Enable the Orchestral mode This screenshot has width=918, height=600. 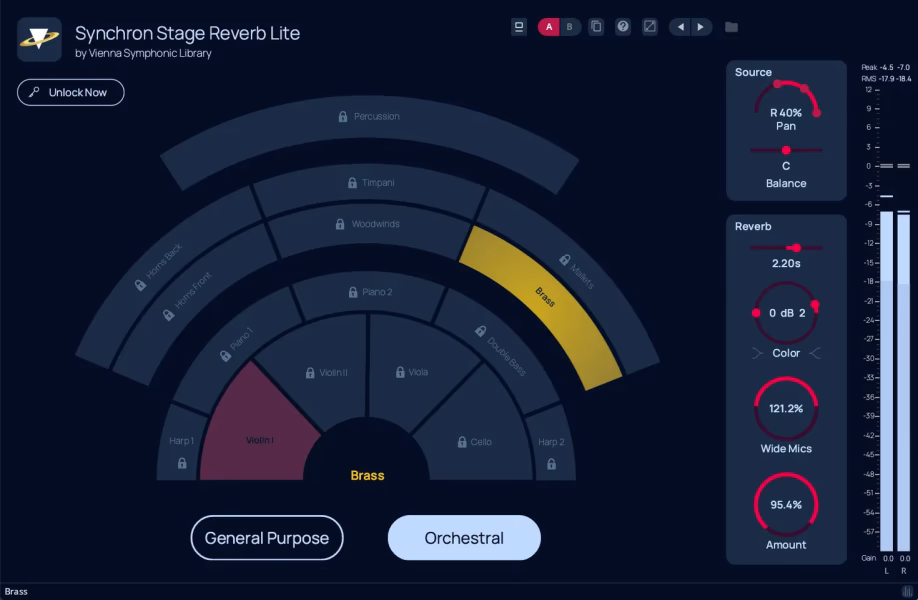(464, 538)
